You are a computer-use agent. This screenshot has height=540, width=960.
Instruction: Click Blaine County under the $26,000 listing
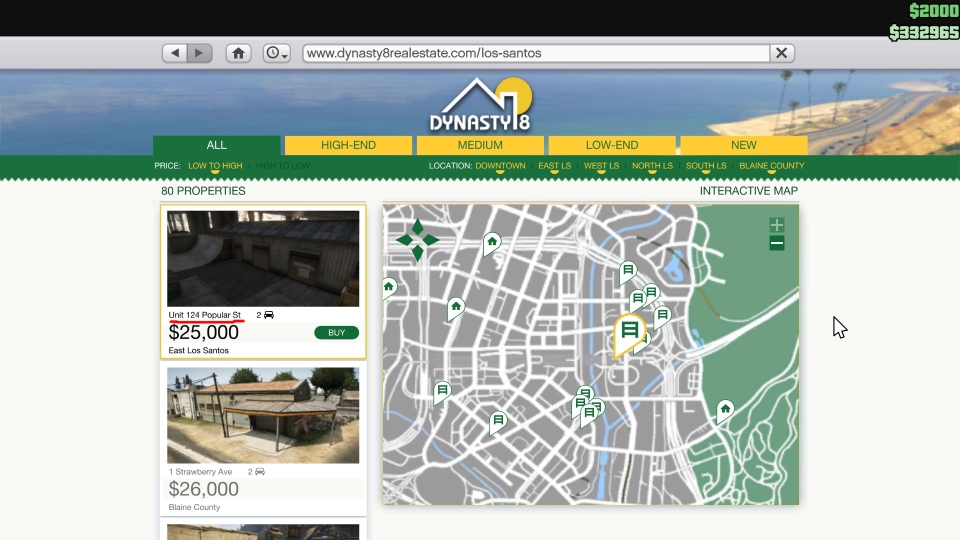pos(194,507)
